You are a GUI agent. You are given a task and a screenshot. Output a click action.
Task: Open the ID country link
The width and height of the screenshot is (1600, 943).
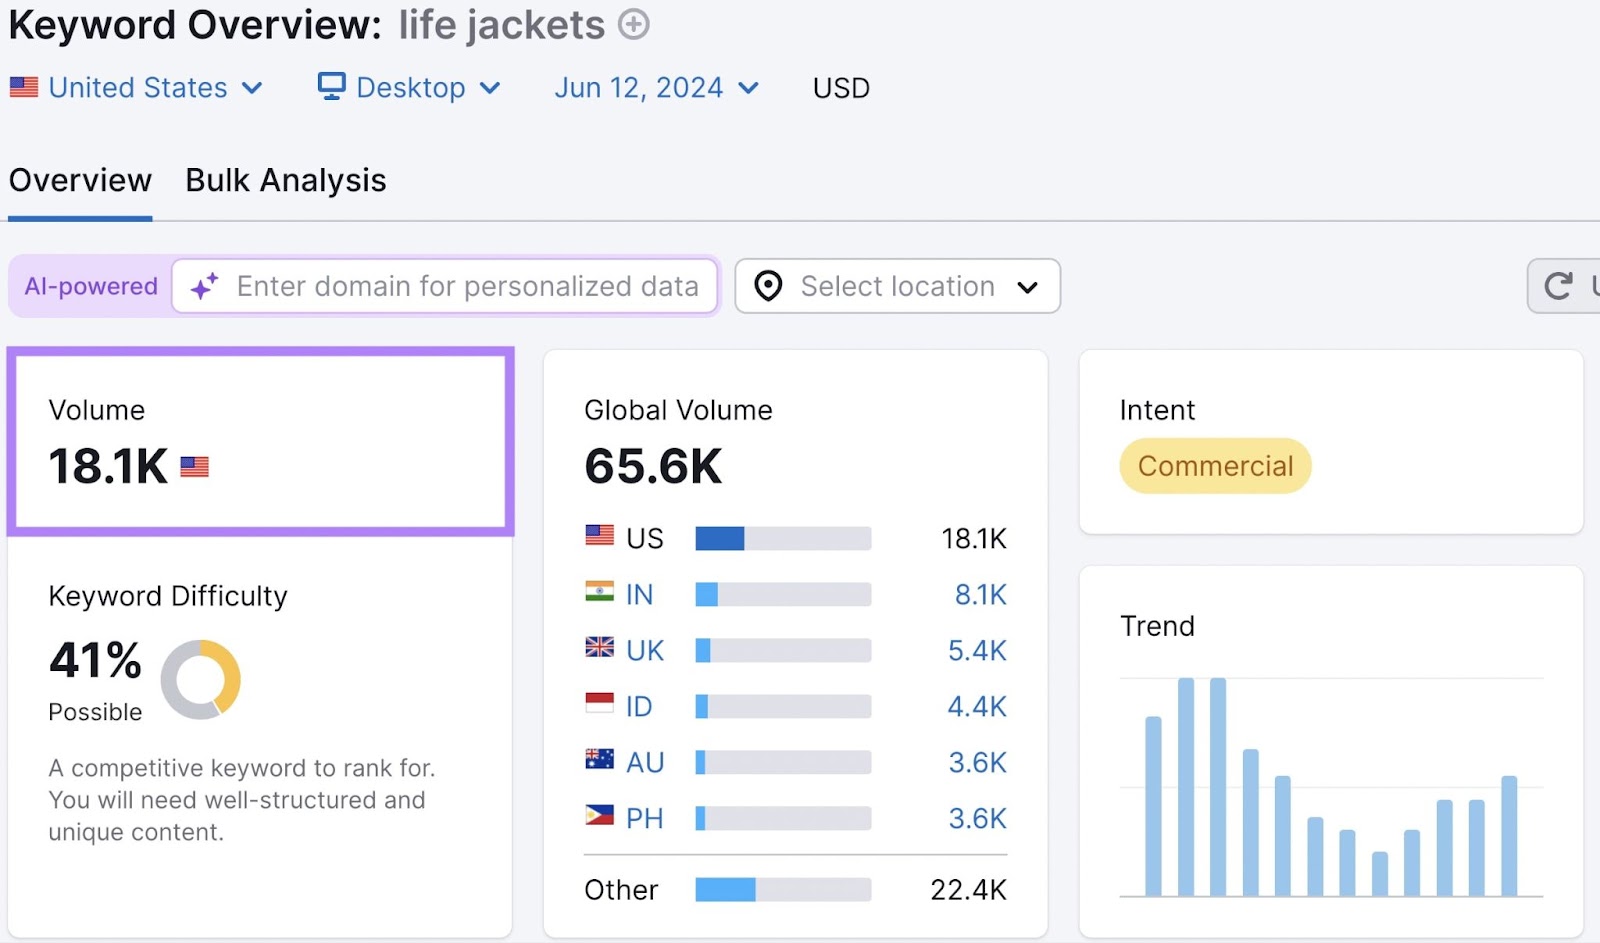point(639,707)
